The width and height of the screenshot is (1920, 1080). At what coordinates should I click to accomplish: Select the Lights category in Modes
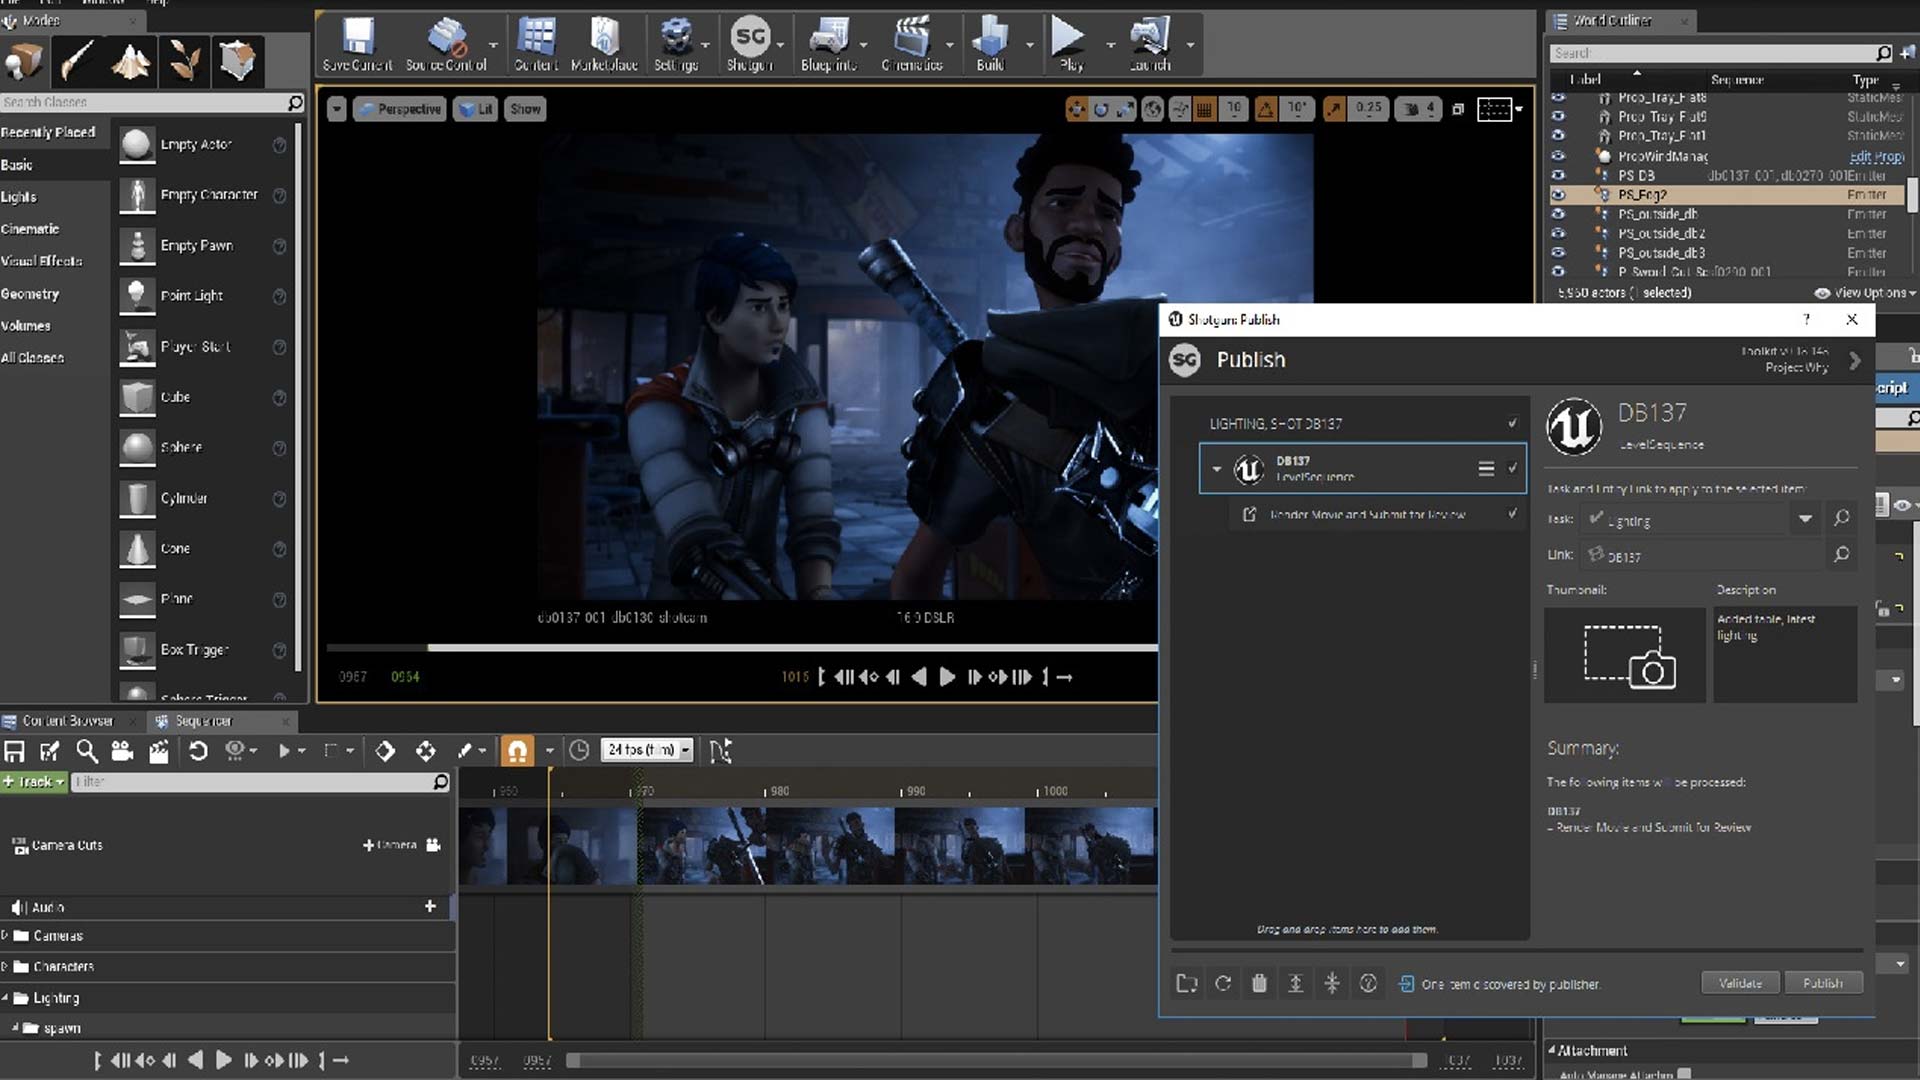click(19, 197)
